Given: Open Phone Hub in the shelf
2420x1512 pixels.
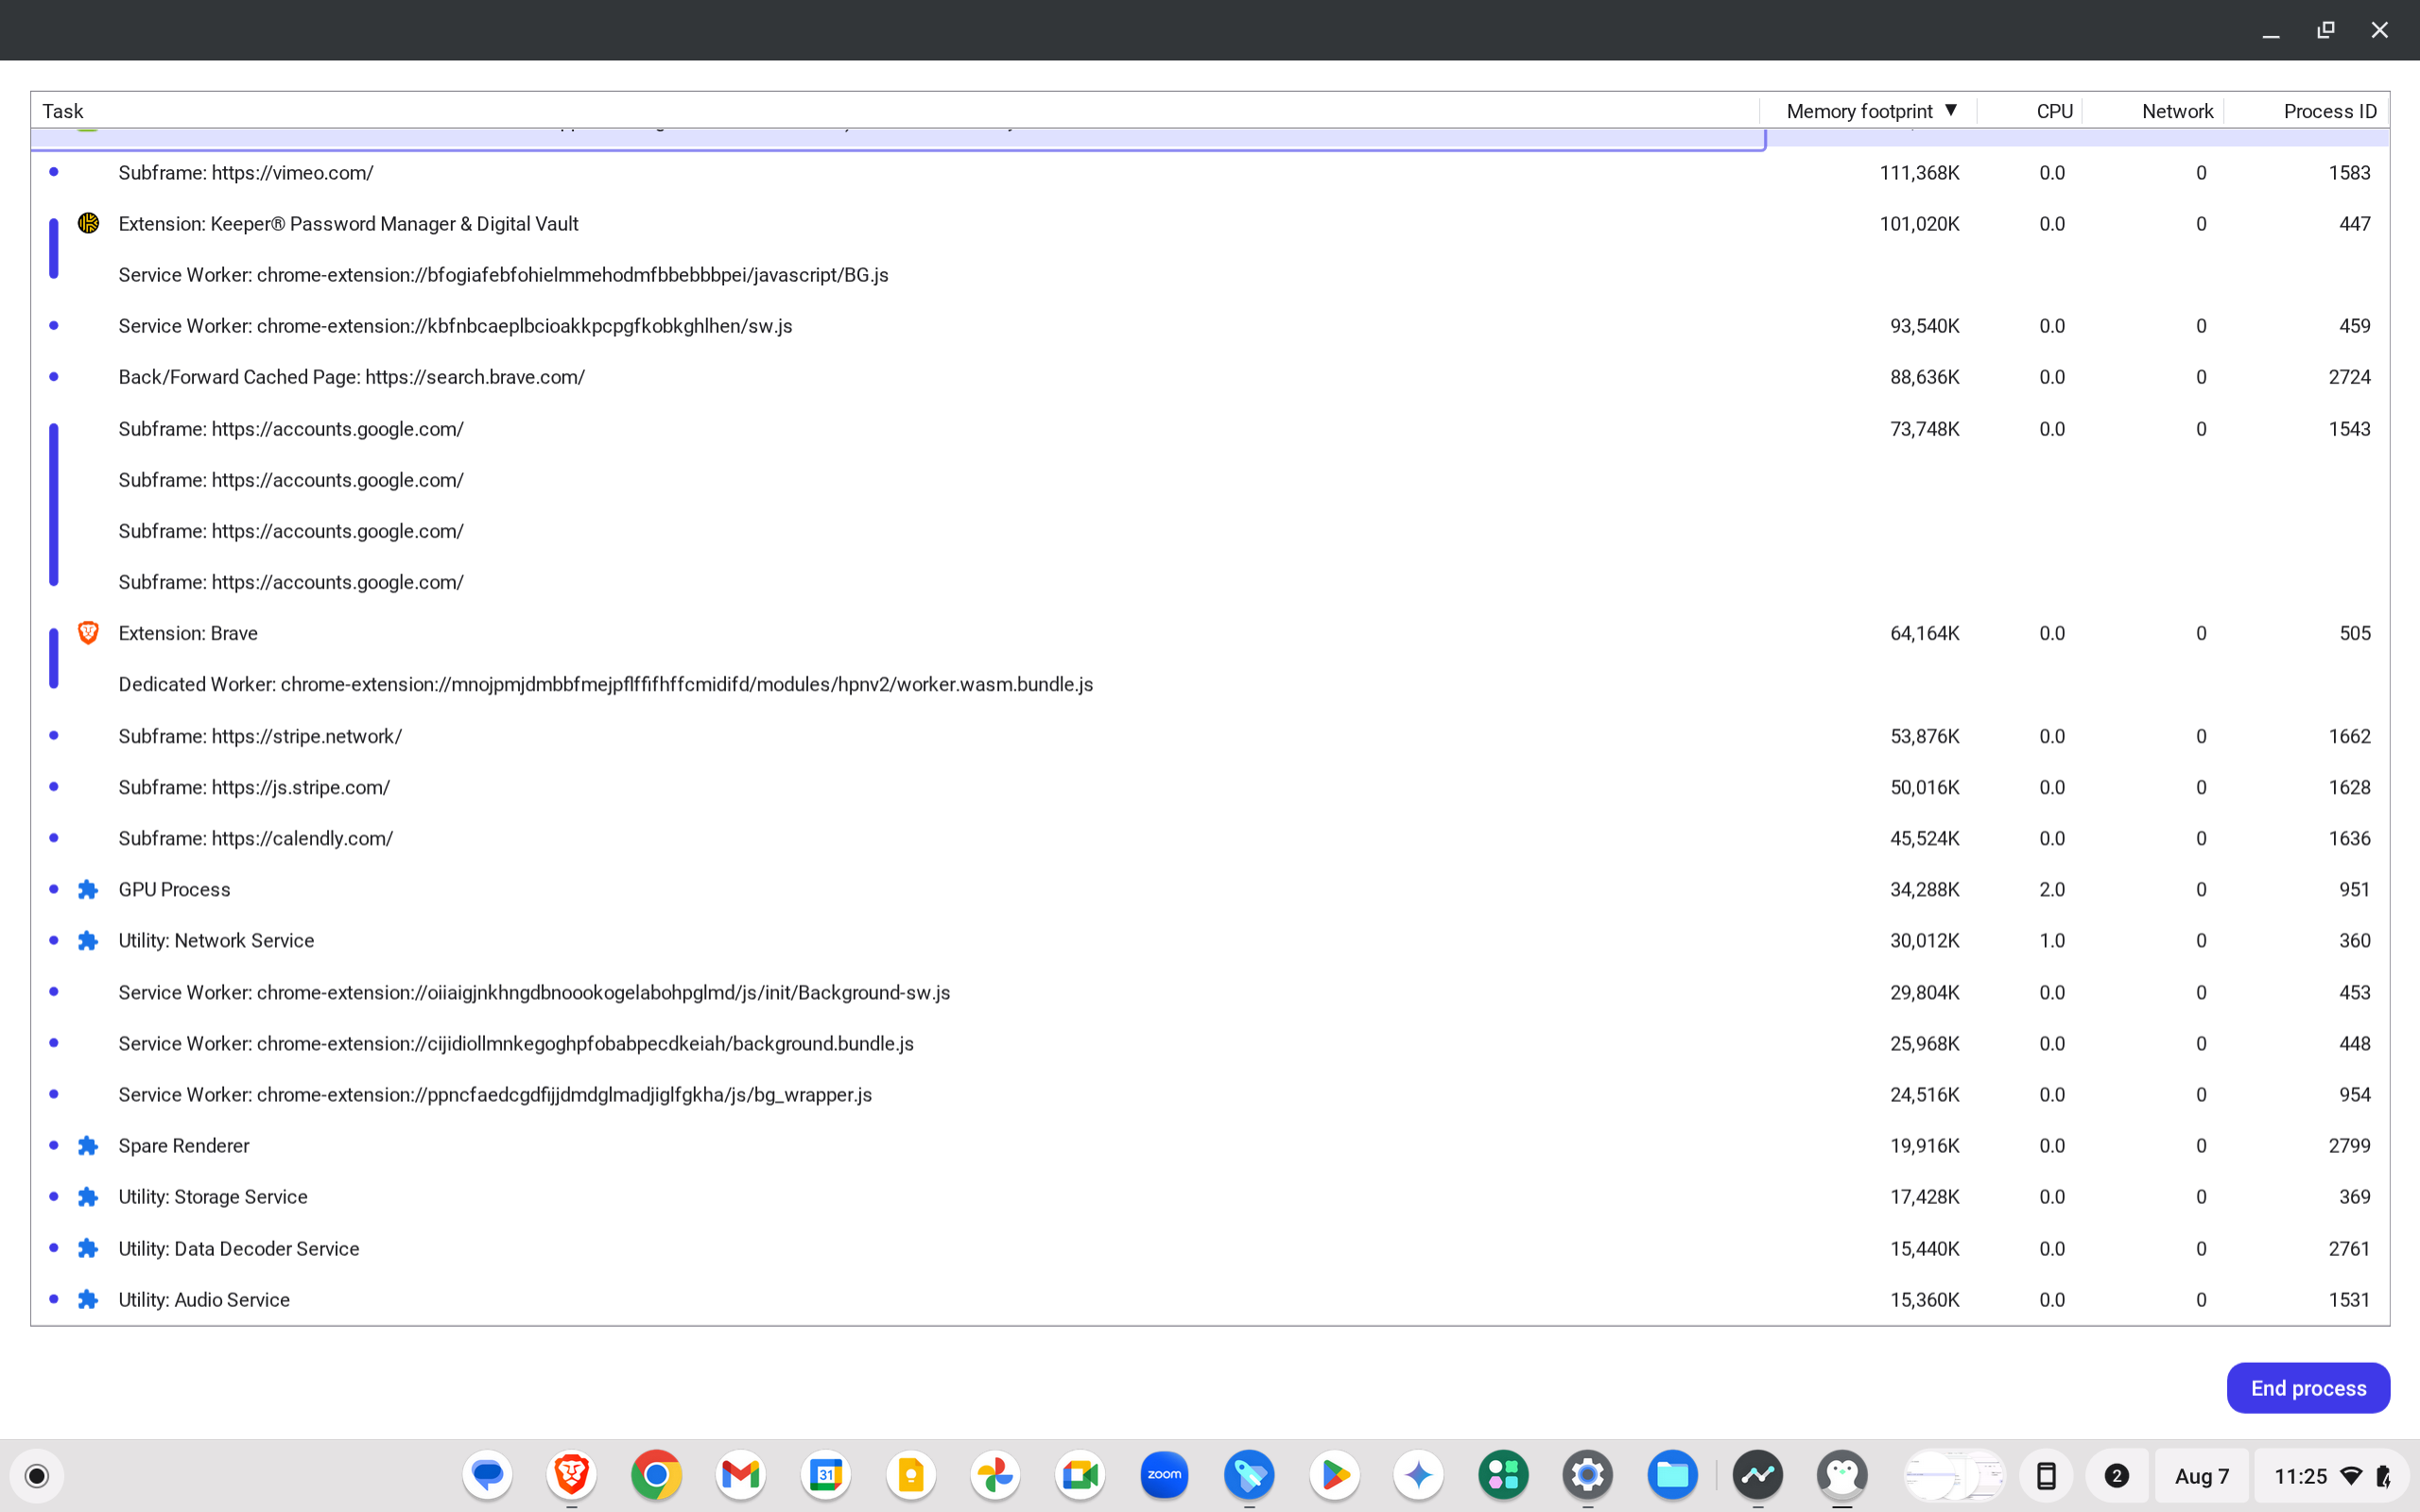Looking at the screenshot, I should tap(2046, 1475).
